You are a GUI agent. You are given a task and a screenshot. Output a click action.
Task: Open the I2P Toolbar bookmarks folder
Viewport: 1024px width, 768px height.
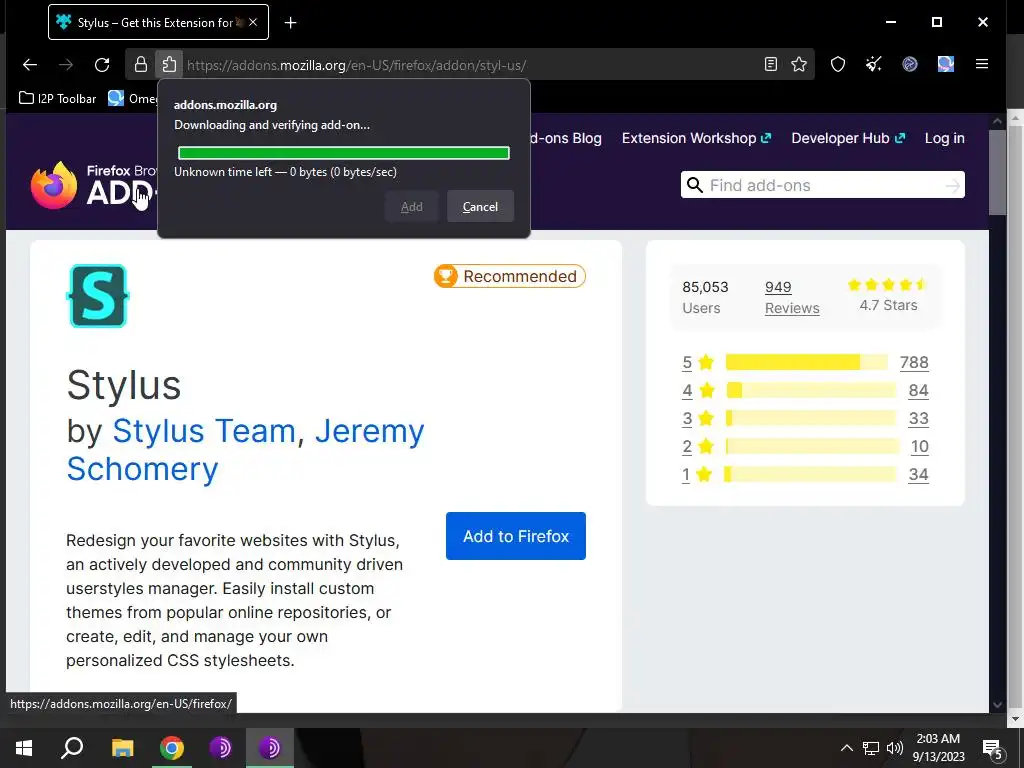pos(57,99)
